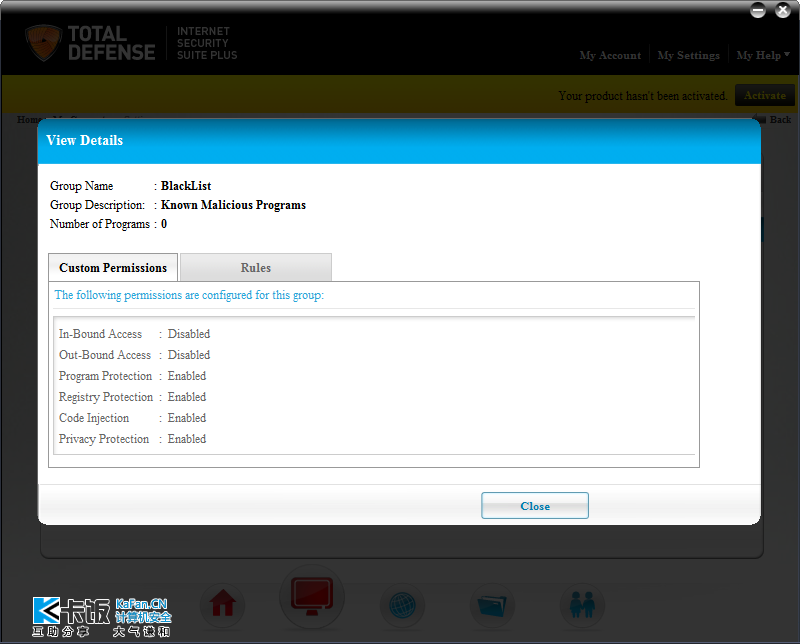Click the Total Defense shield logo
The height and width of the screenshot is (644, 800).
43,43
